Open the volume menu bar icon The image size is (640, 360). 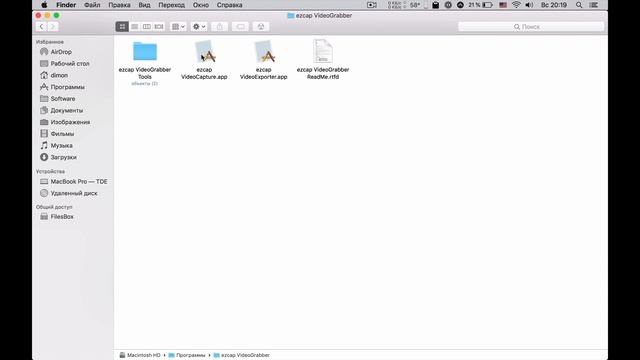(529, 5)
